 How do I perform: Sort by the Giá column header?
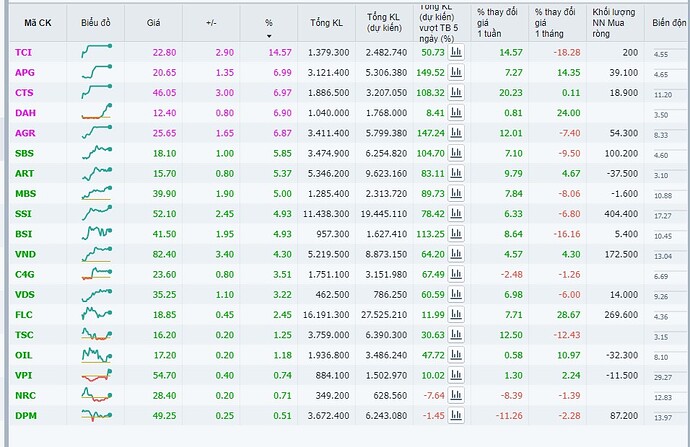pos(153,20)
